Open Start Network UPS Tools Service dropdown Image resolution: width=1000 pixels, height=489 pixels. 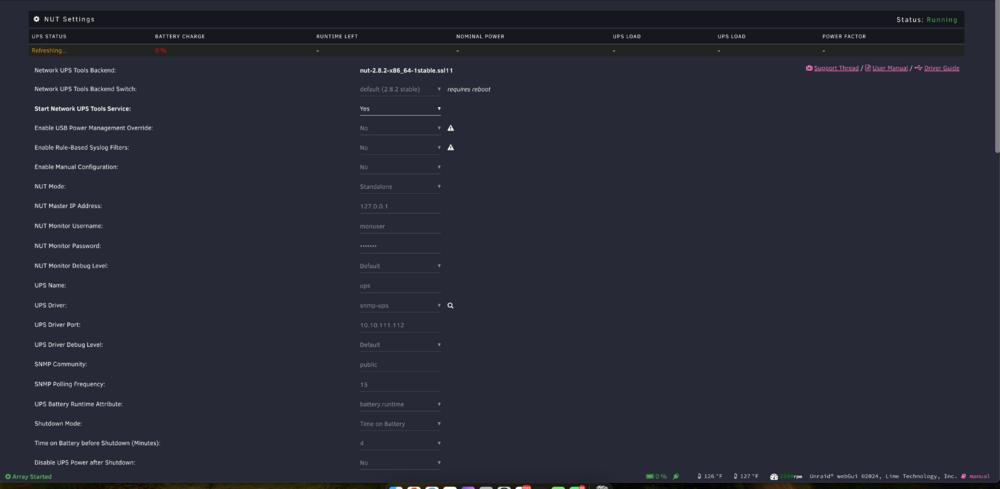pos(400,108)
